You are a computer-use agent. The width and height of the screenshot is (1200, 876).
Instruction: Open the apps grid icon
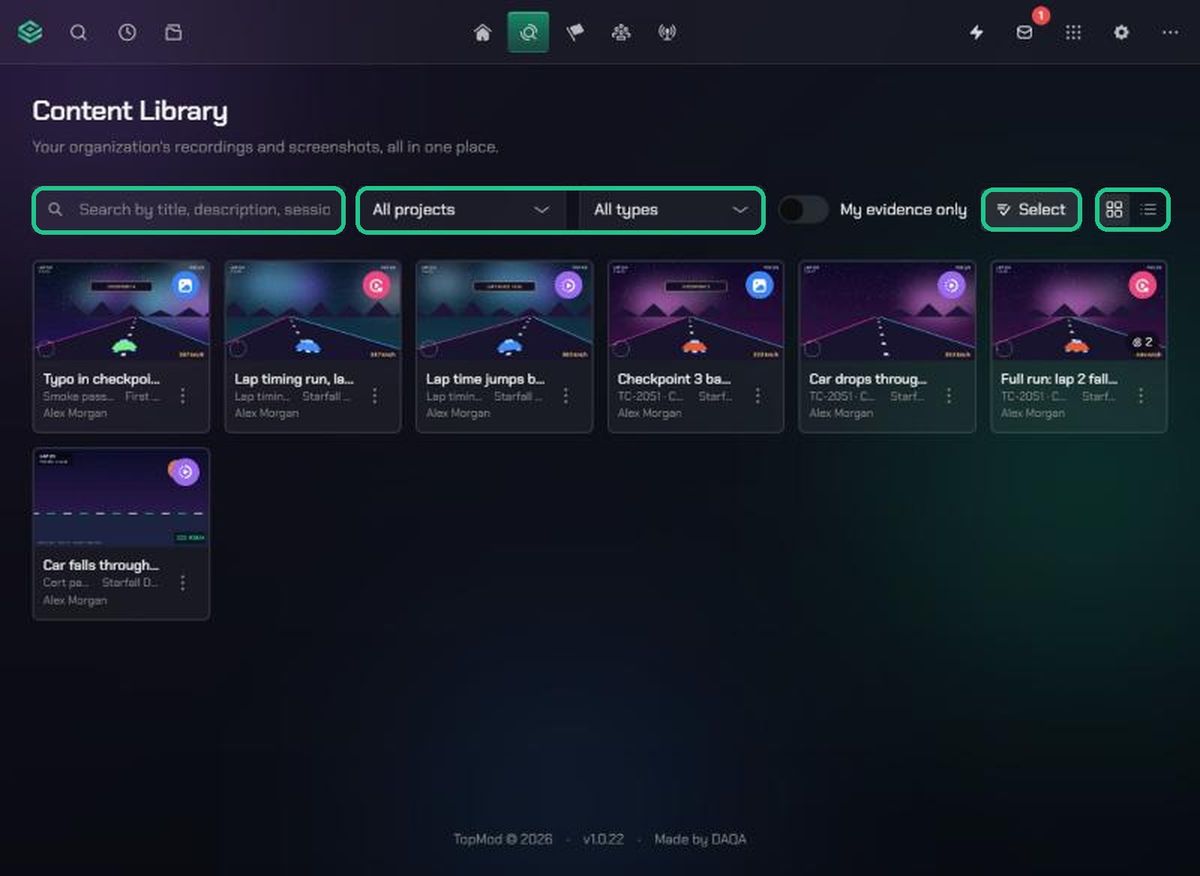[x=1073, y=32]
